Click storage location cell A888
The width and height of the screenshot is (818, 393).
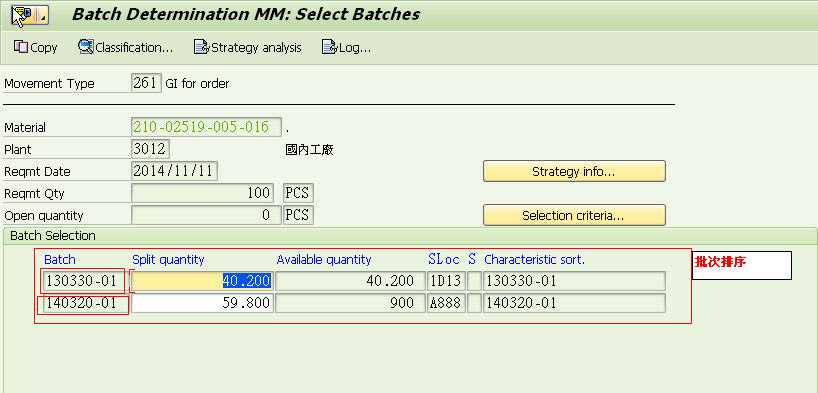pyautogui.click(x=446, y=303)
